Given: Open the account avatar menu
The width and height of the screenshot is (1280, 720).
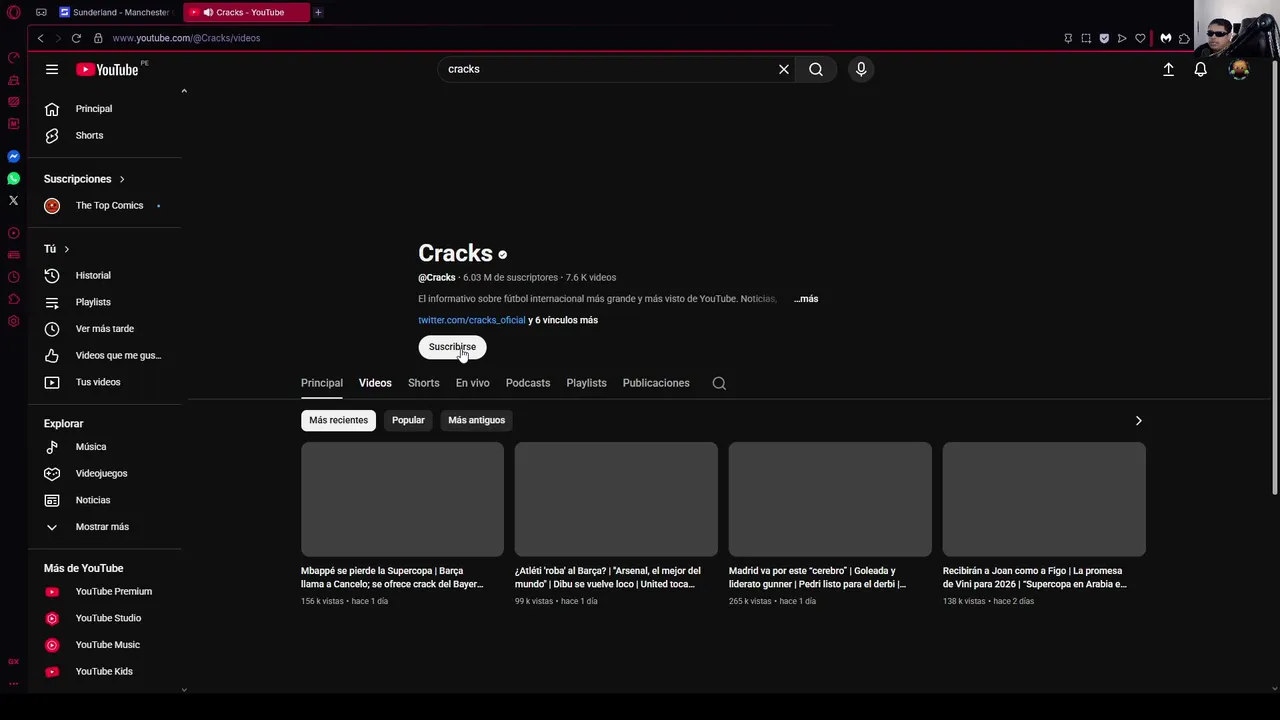Looking at the screenshot, I should 1239,69.
